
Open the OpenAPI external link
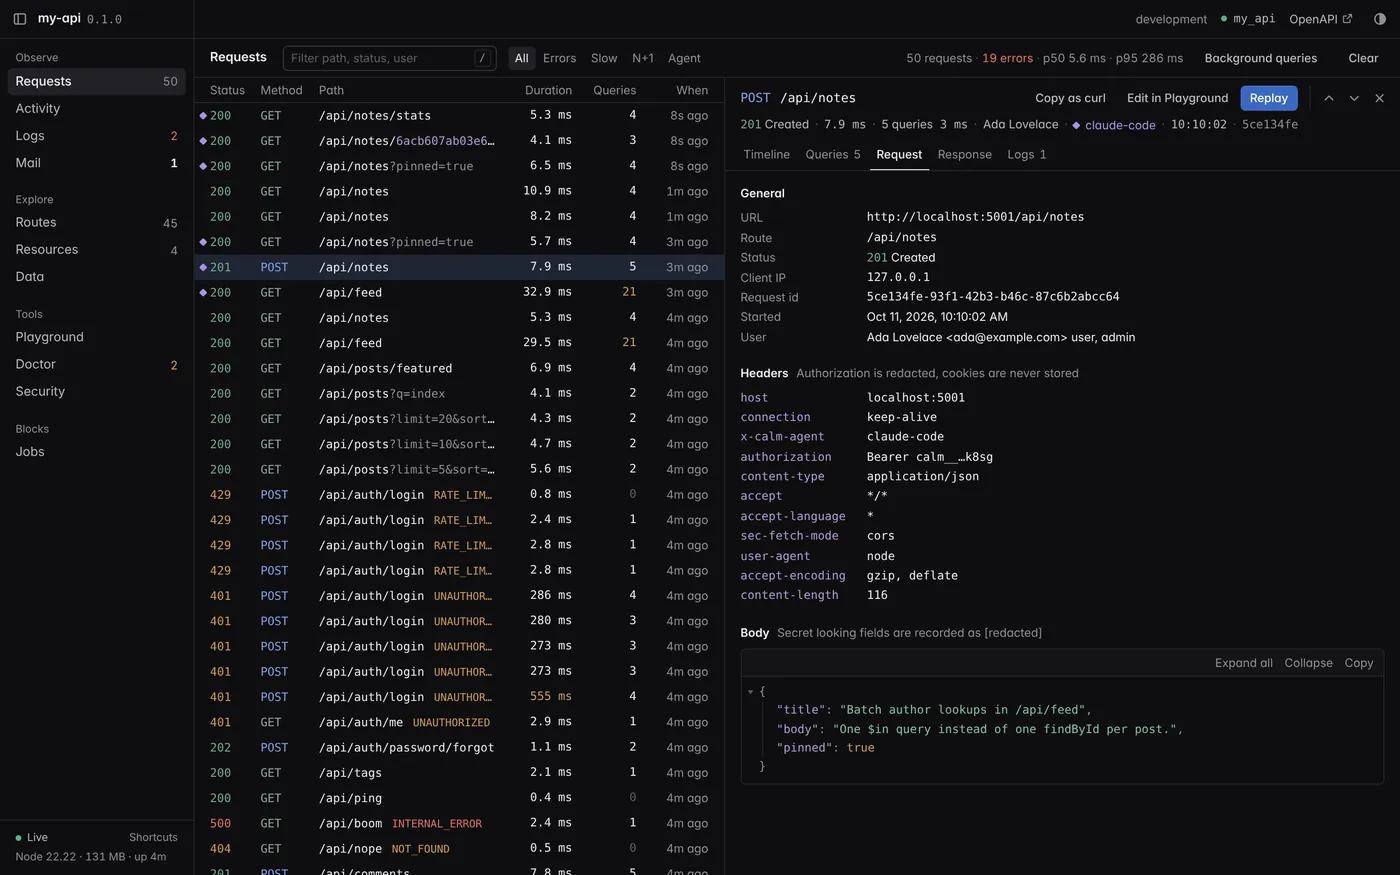point(1321,19)
